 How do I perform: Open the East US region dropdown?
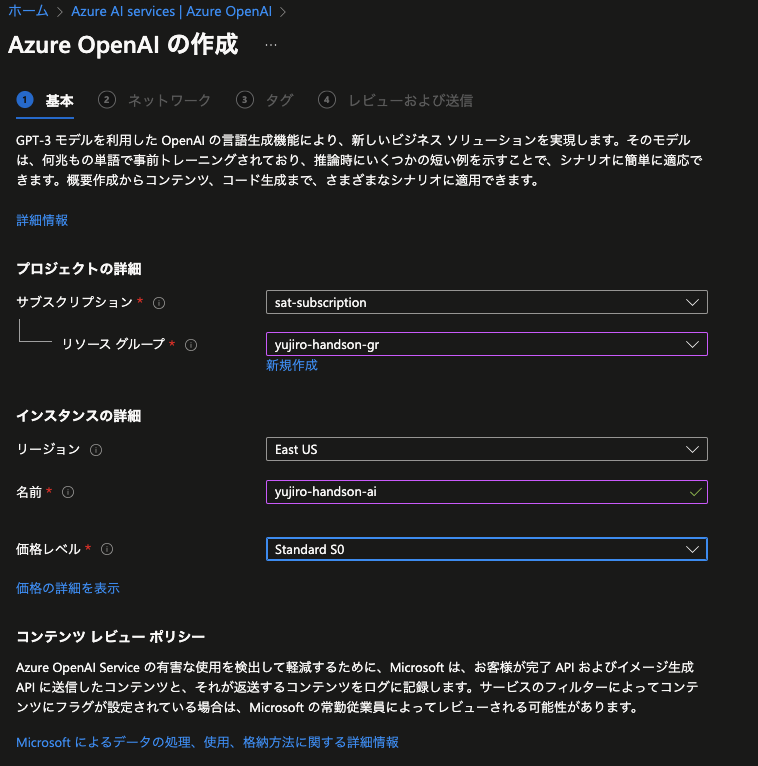[x=486, y=449]
